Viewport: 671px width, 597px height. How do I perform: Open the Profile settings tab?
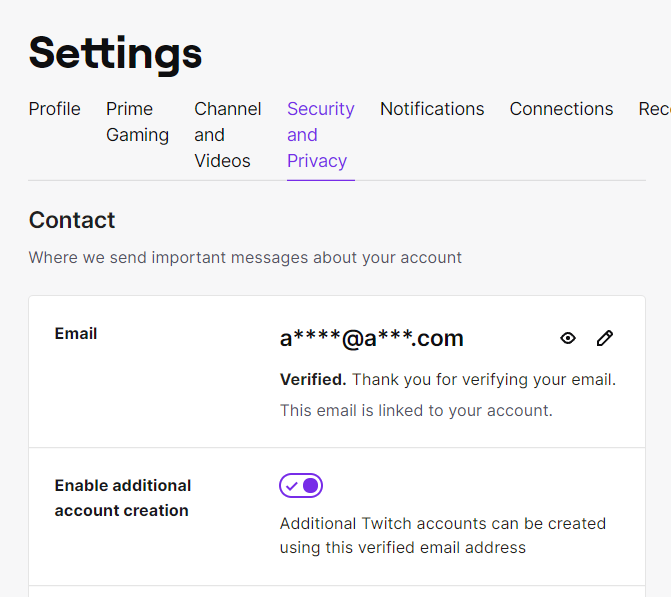(x=54, y=109)
